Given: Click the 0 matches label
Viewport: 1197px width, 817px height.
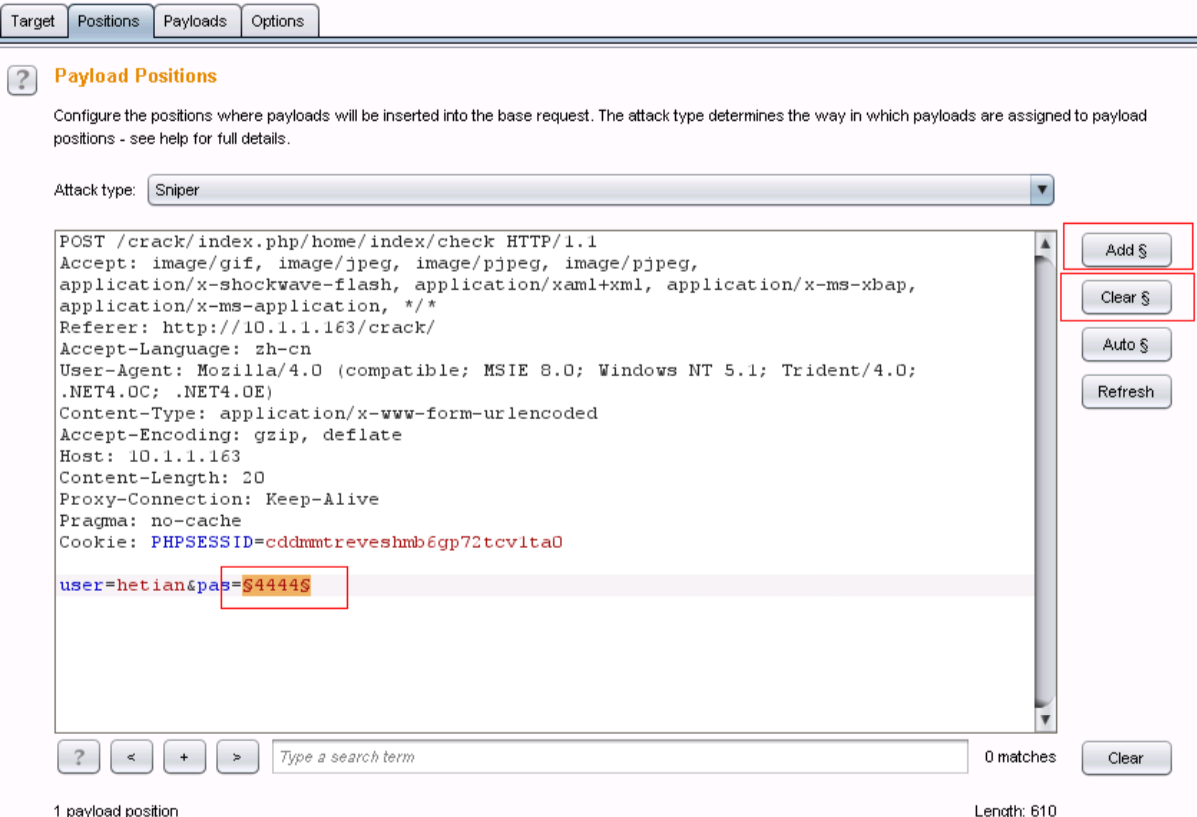Looking at the screenshot, I should click(1021, 757).
